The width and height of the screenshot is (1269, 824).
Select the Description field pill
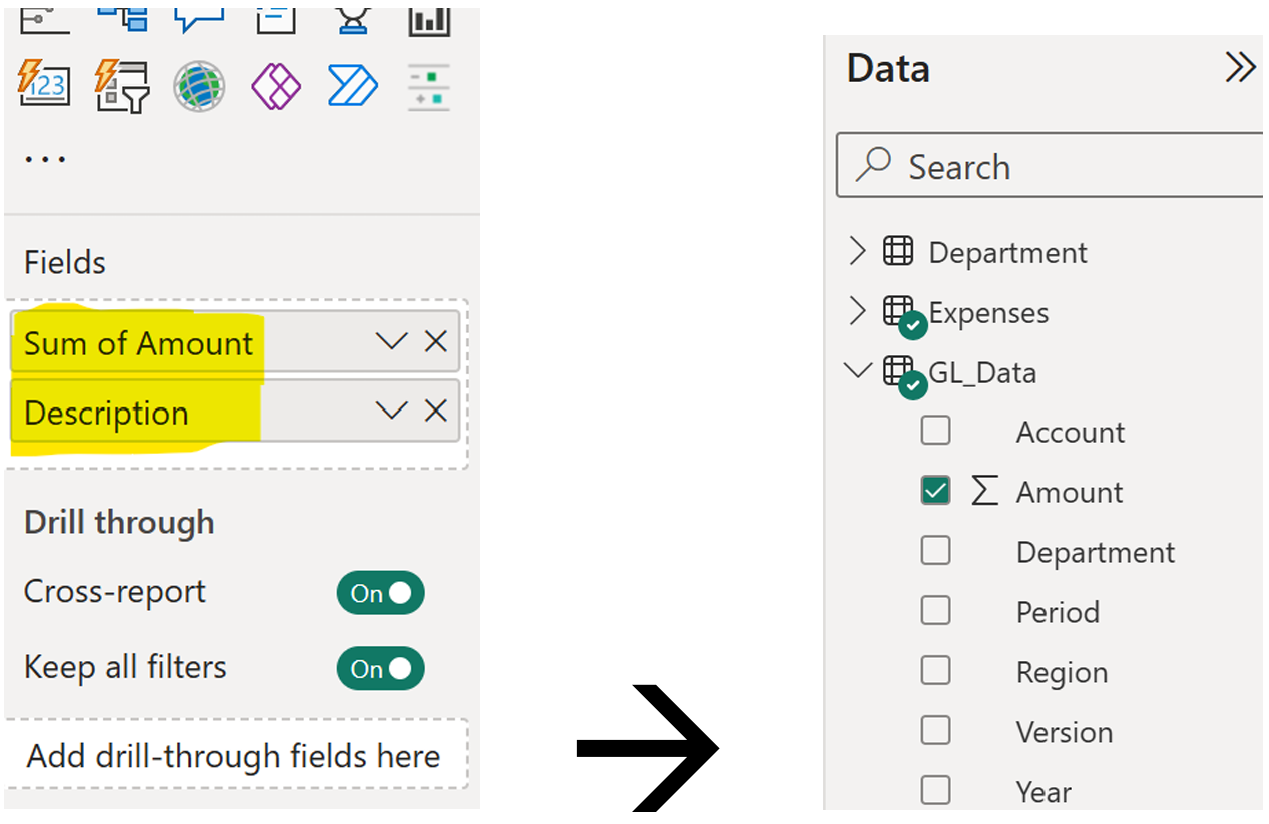pyautogui.click(x=235, y=411)
